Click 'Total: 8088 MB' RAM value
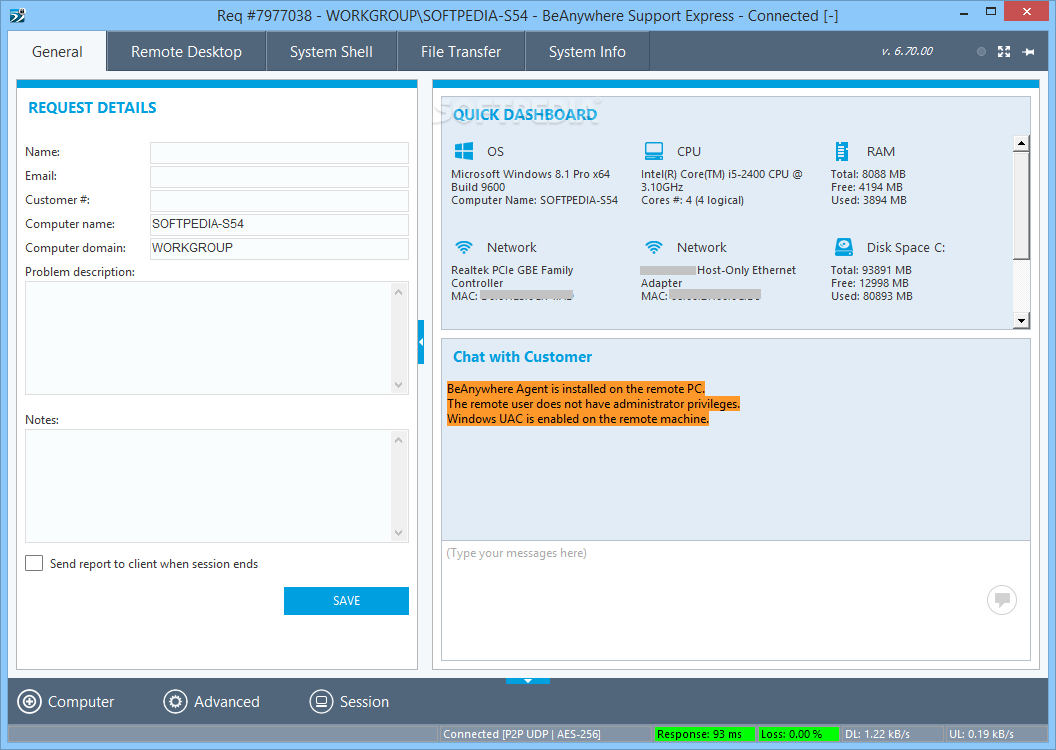 tap(868, 174)
